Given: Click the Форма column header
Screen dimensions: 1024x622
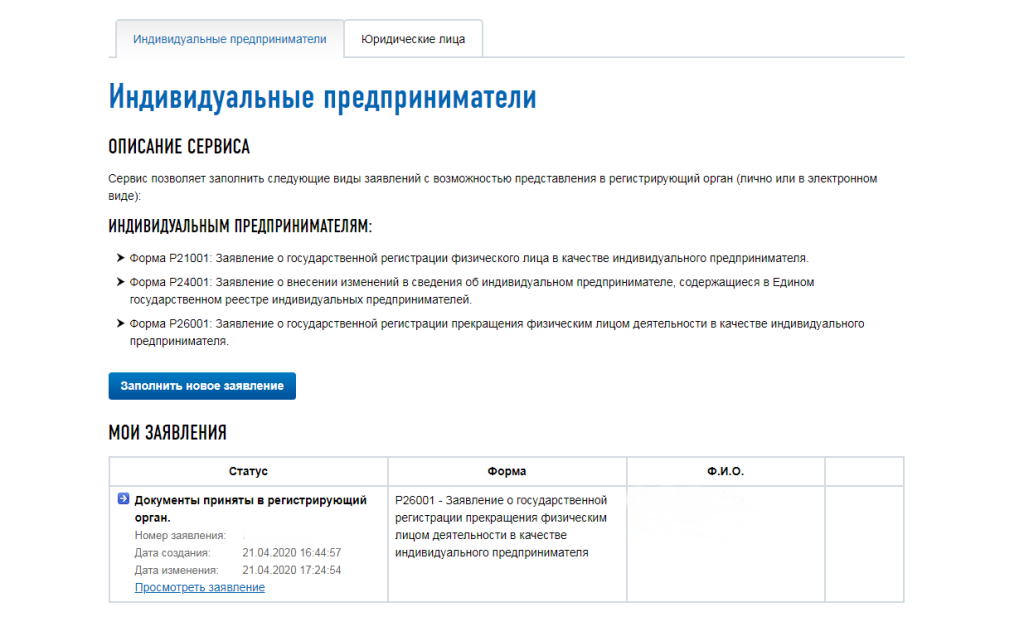Looking at the screenshot, I should (x=507, y=471).
